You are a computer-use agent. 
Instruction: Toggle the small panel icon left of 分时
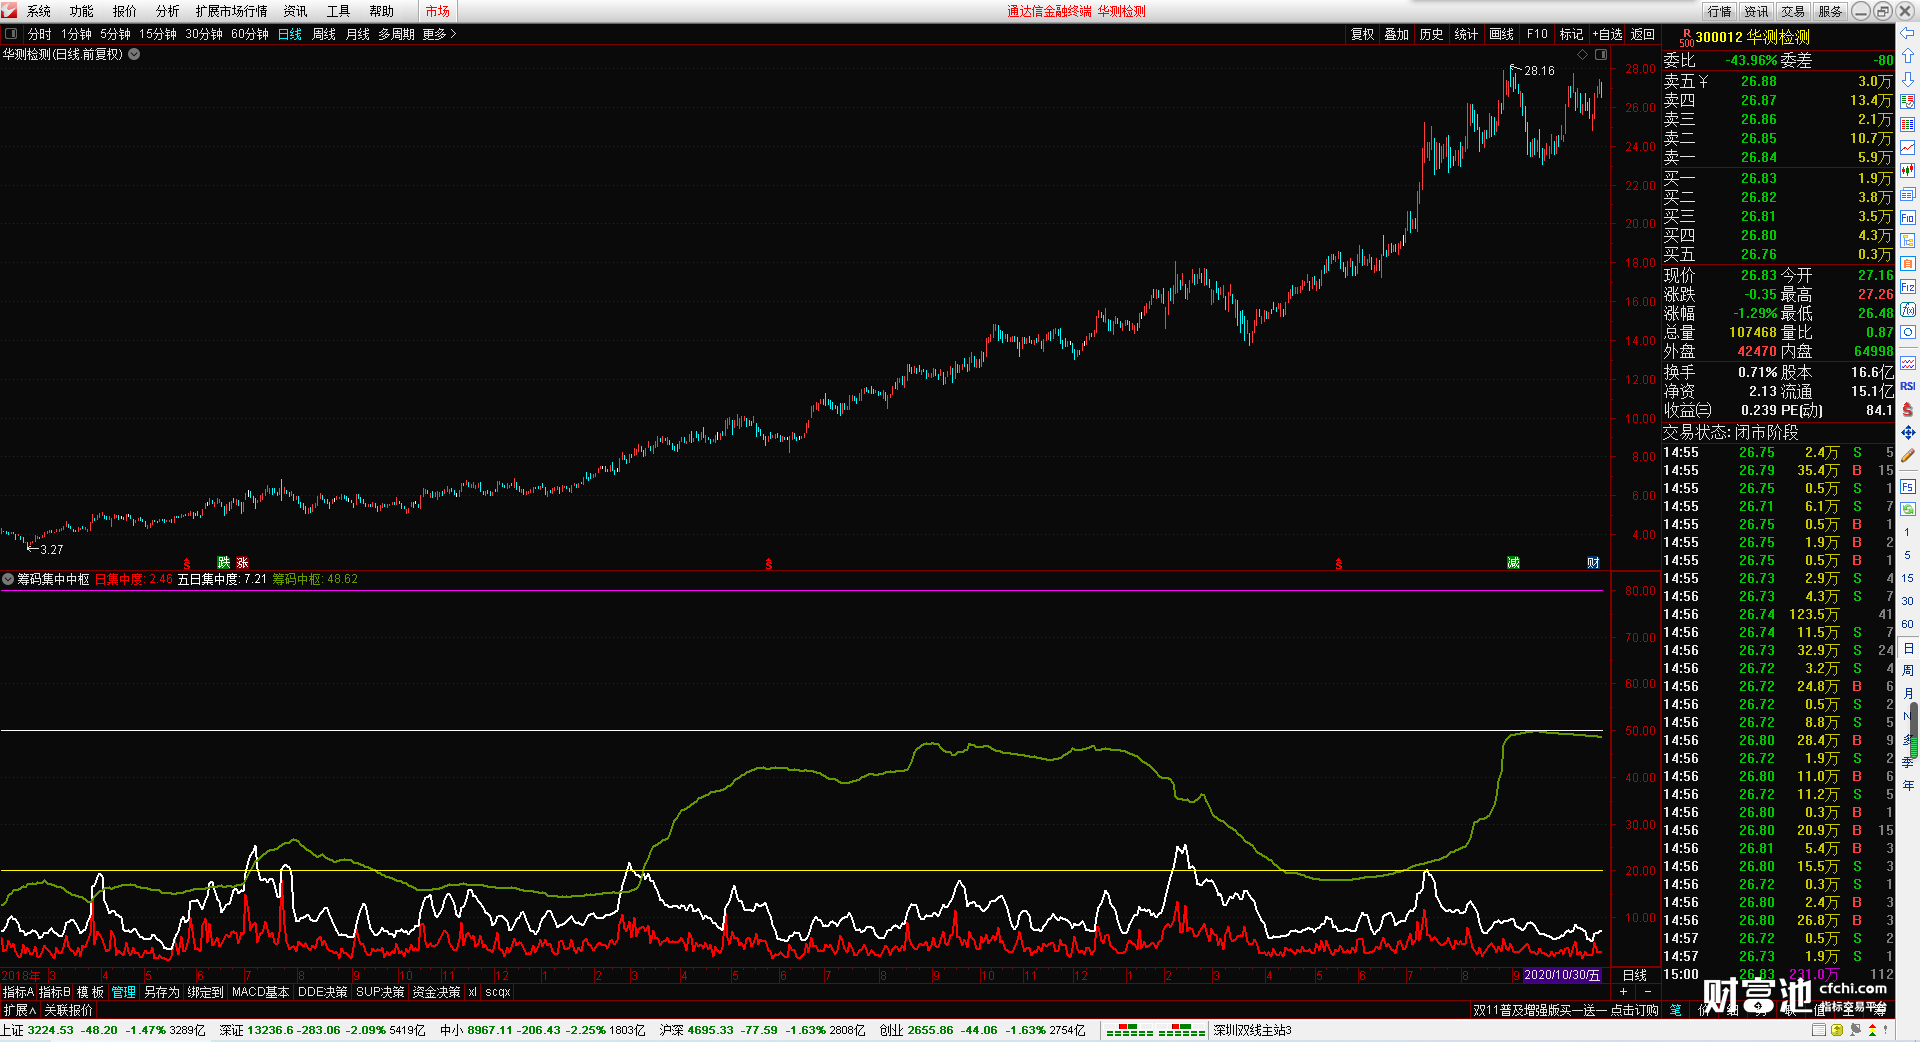[11, 34]
